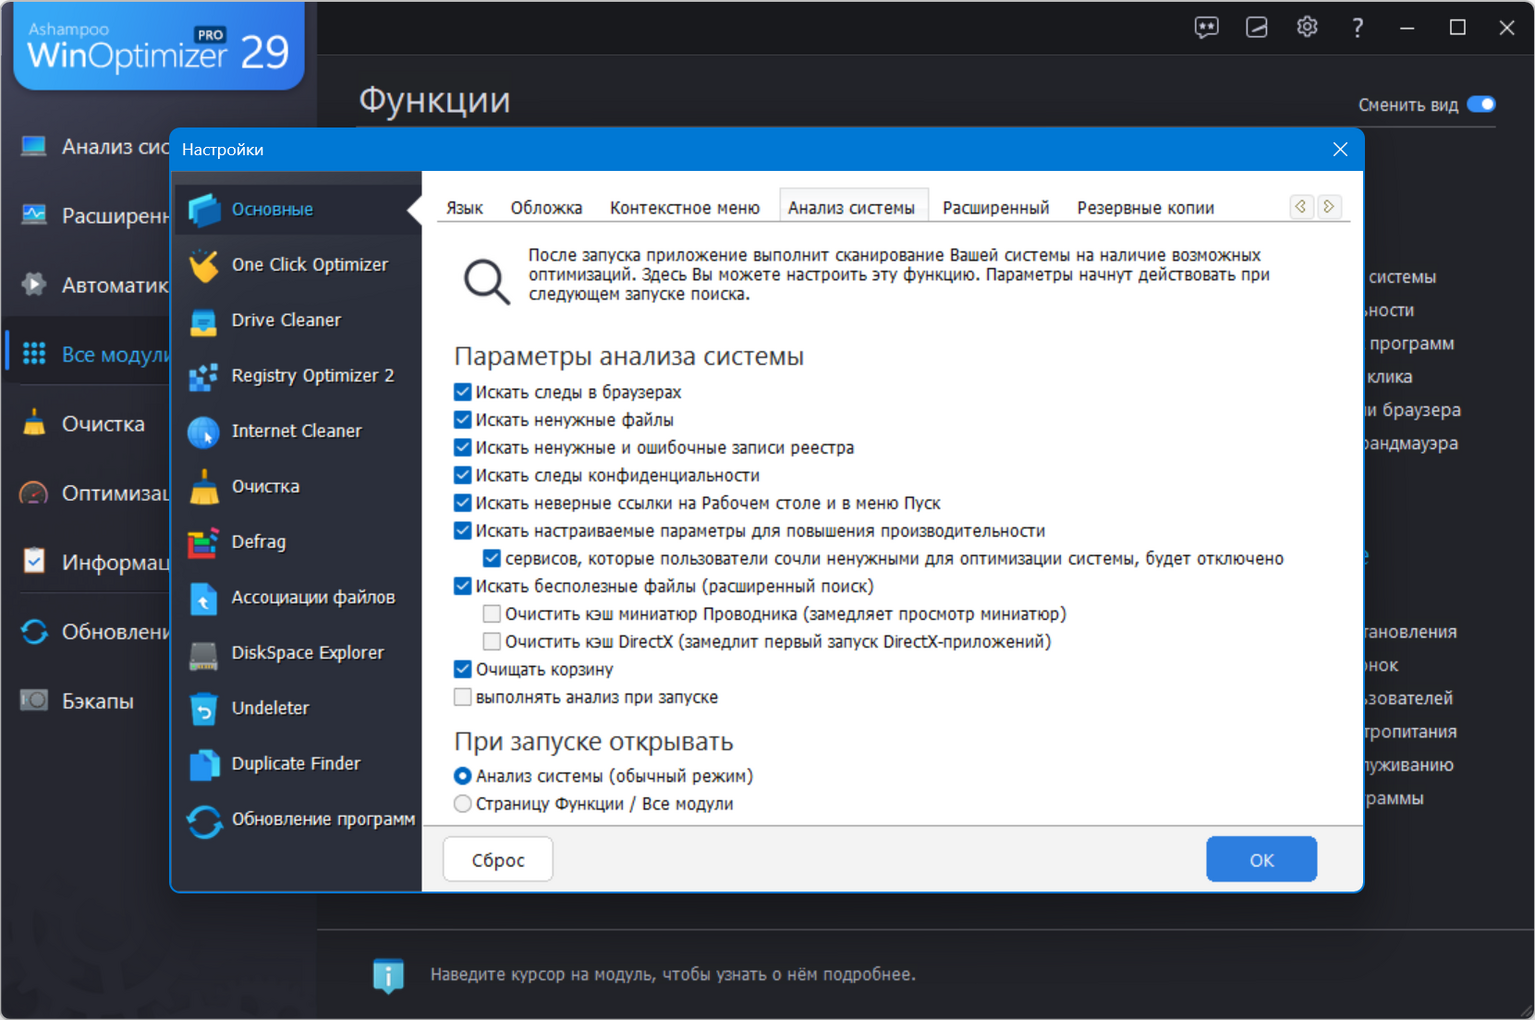The width and height of the screenshot is (1535, 1020).
Task: Switch to the Язык tab
Action: (464, 208)
